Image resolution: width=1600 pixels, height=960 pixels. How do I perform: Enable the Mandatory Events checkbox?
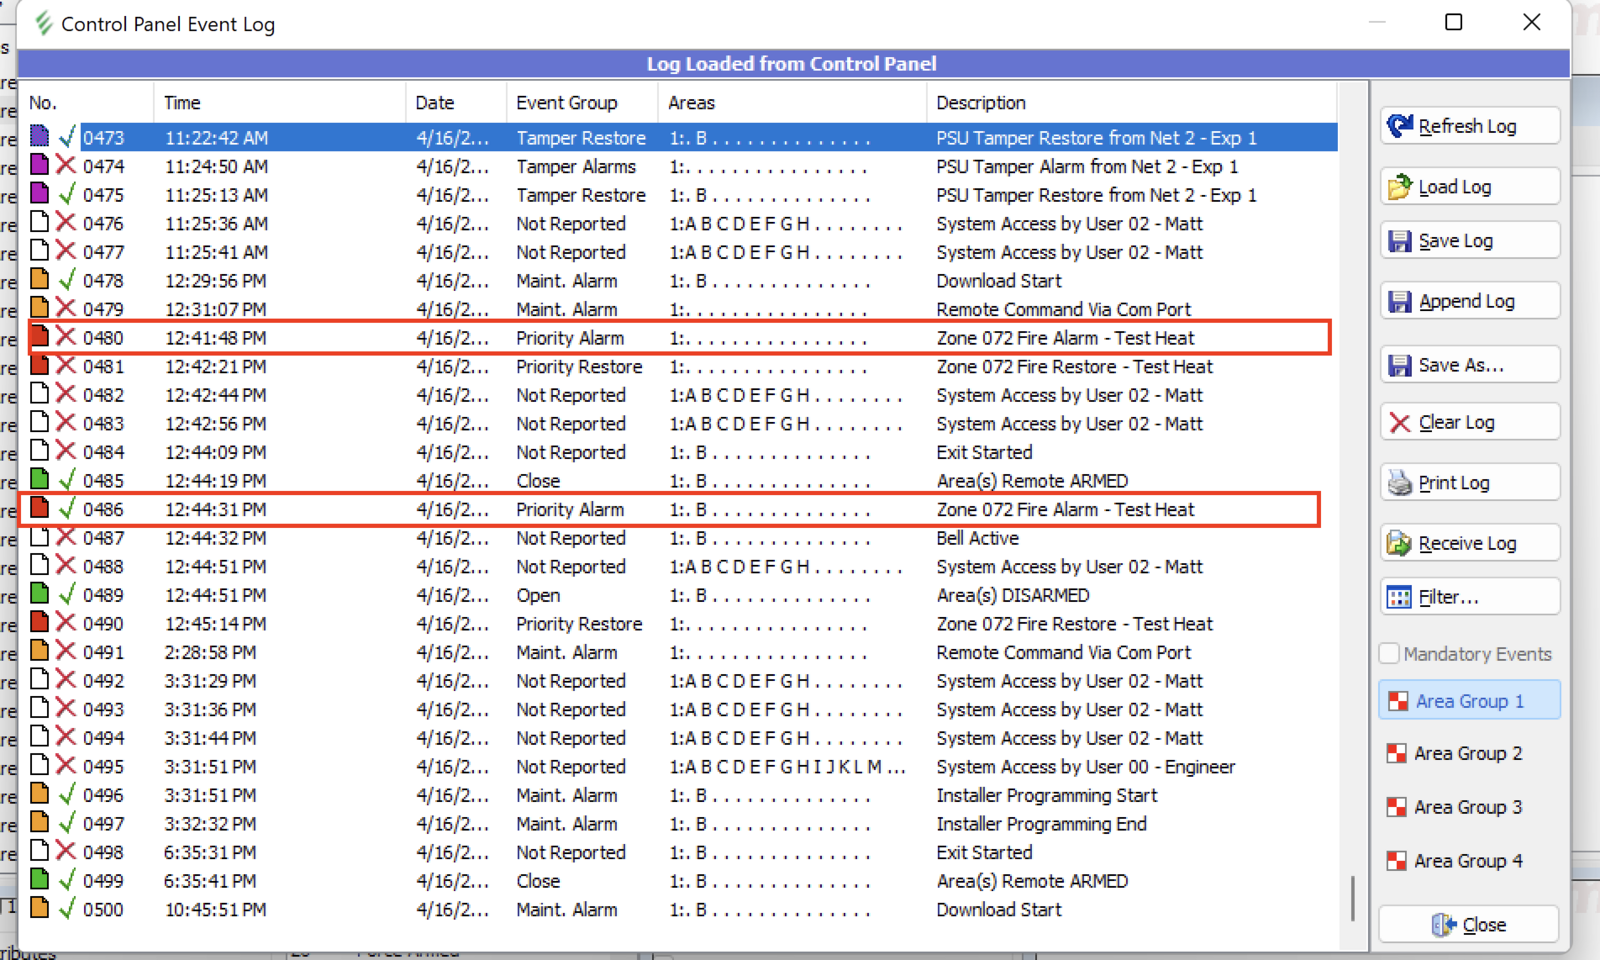[1389, 654]
